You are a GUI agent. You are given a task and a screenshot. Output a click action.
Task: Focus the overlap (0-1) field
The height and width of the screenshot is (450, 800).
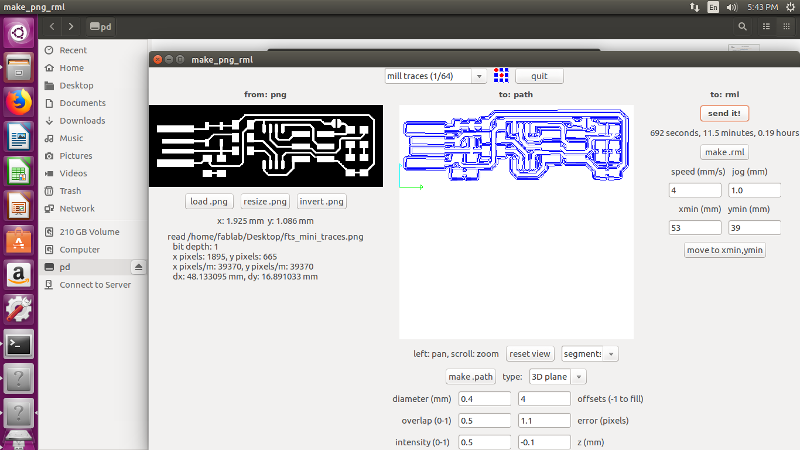(484, 420)
